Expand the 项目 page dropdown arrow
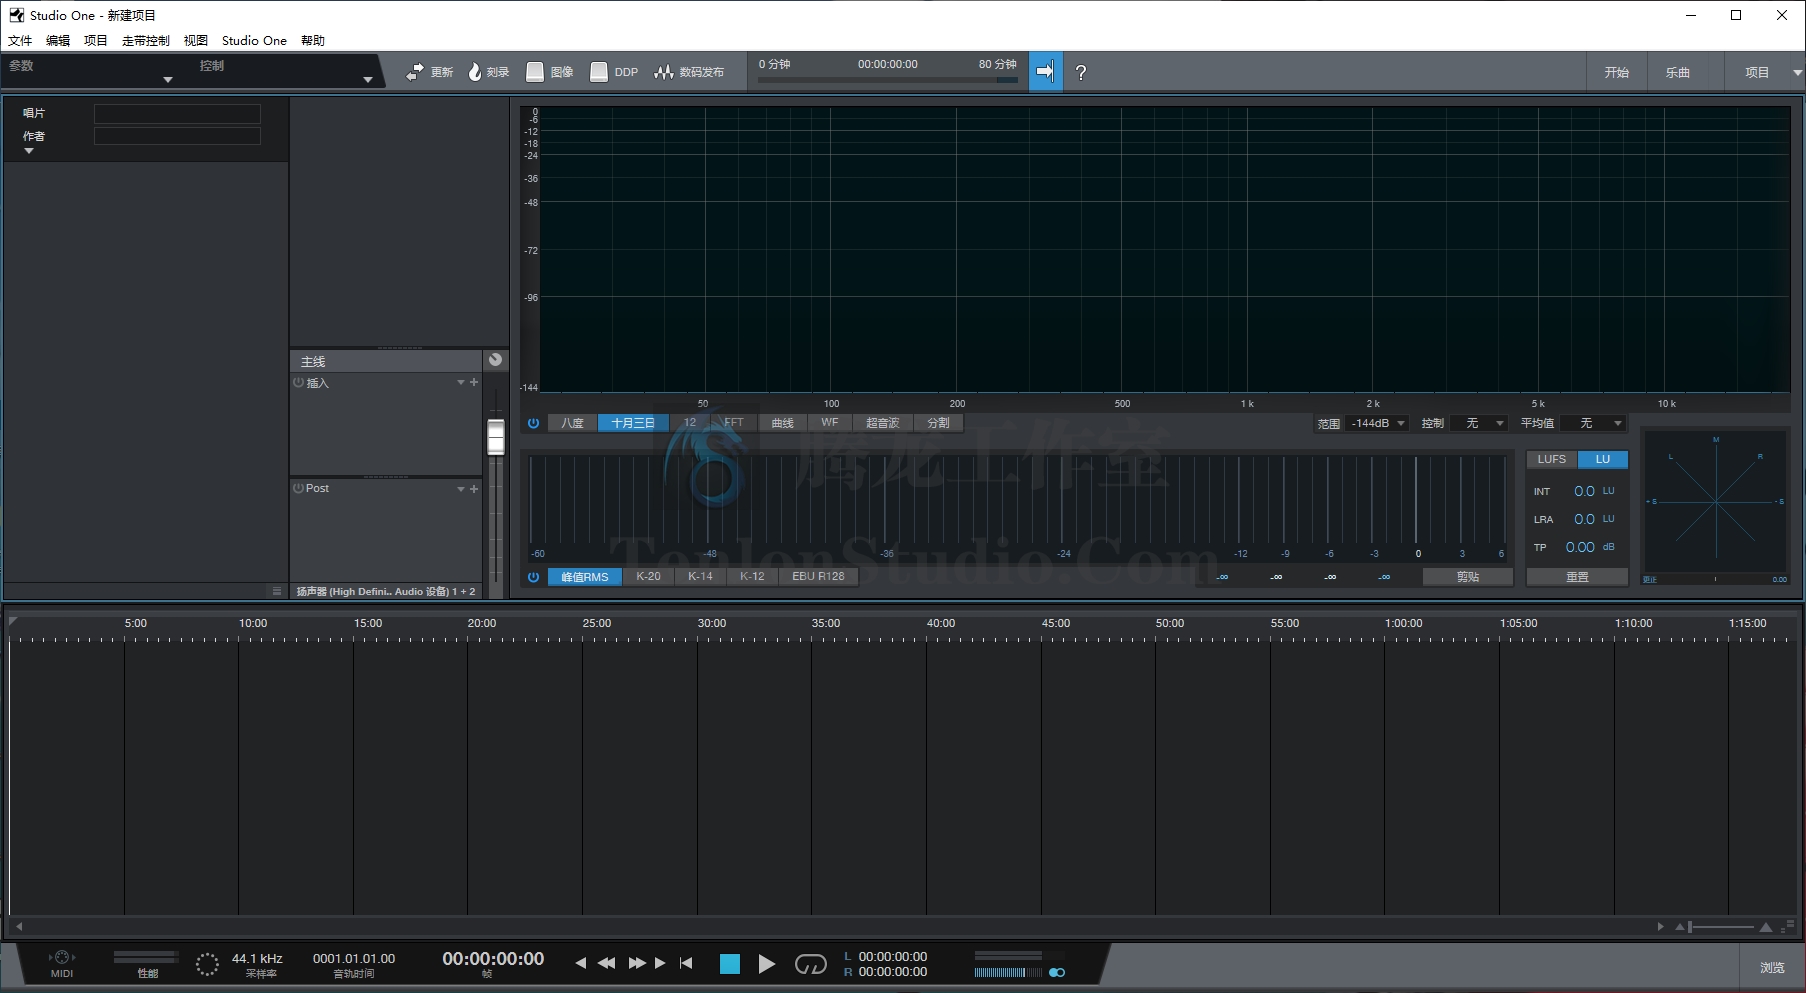The height and width of the screenshot is (993, 1806). 1797,72
